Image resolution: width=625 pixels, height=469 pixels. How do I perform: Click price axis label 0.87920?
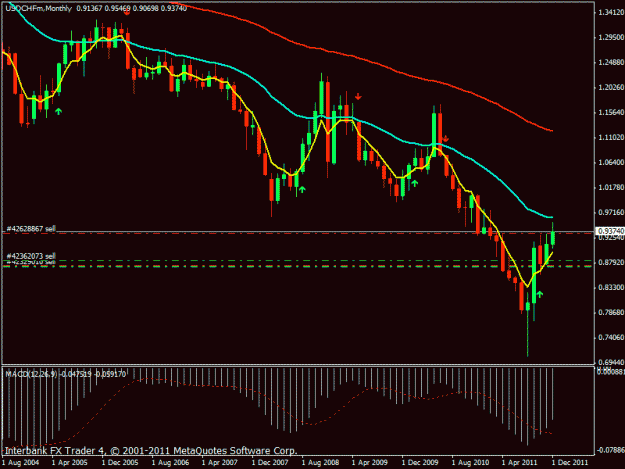pos(611,263)
